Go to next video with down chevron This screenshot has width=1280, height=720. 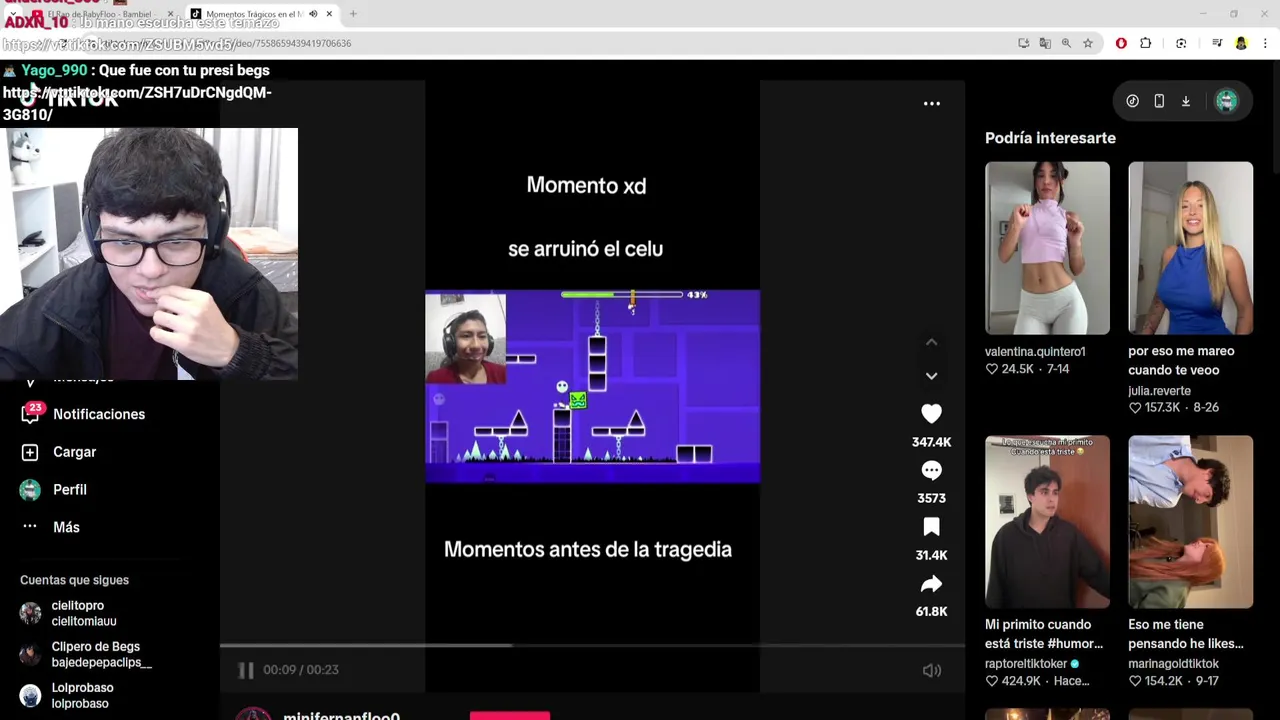(931, 376)
